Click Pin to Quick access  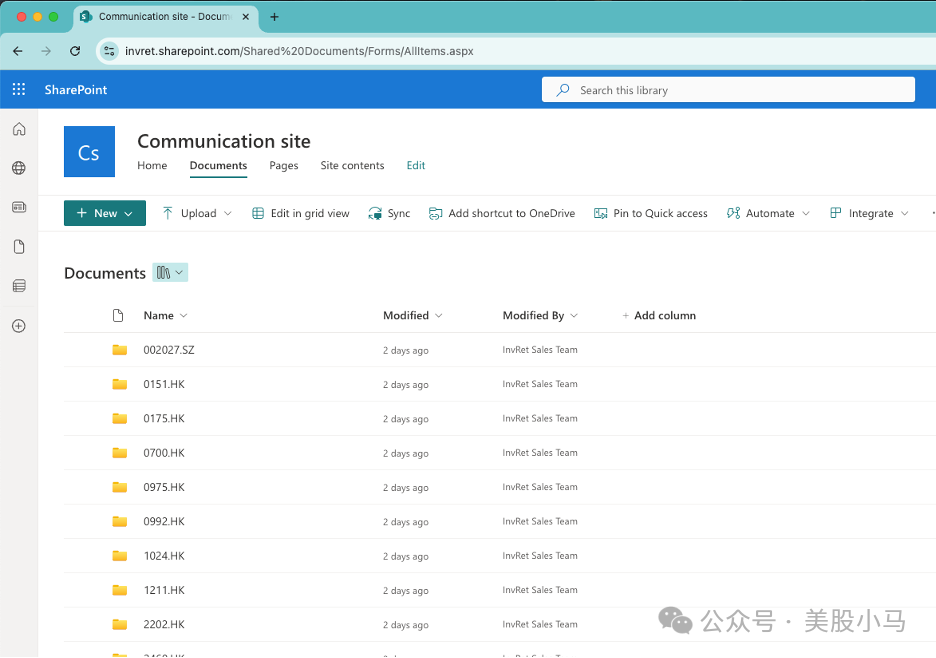[x=651, y=213]
